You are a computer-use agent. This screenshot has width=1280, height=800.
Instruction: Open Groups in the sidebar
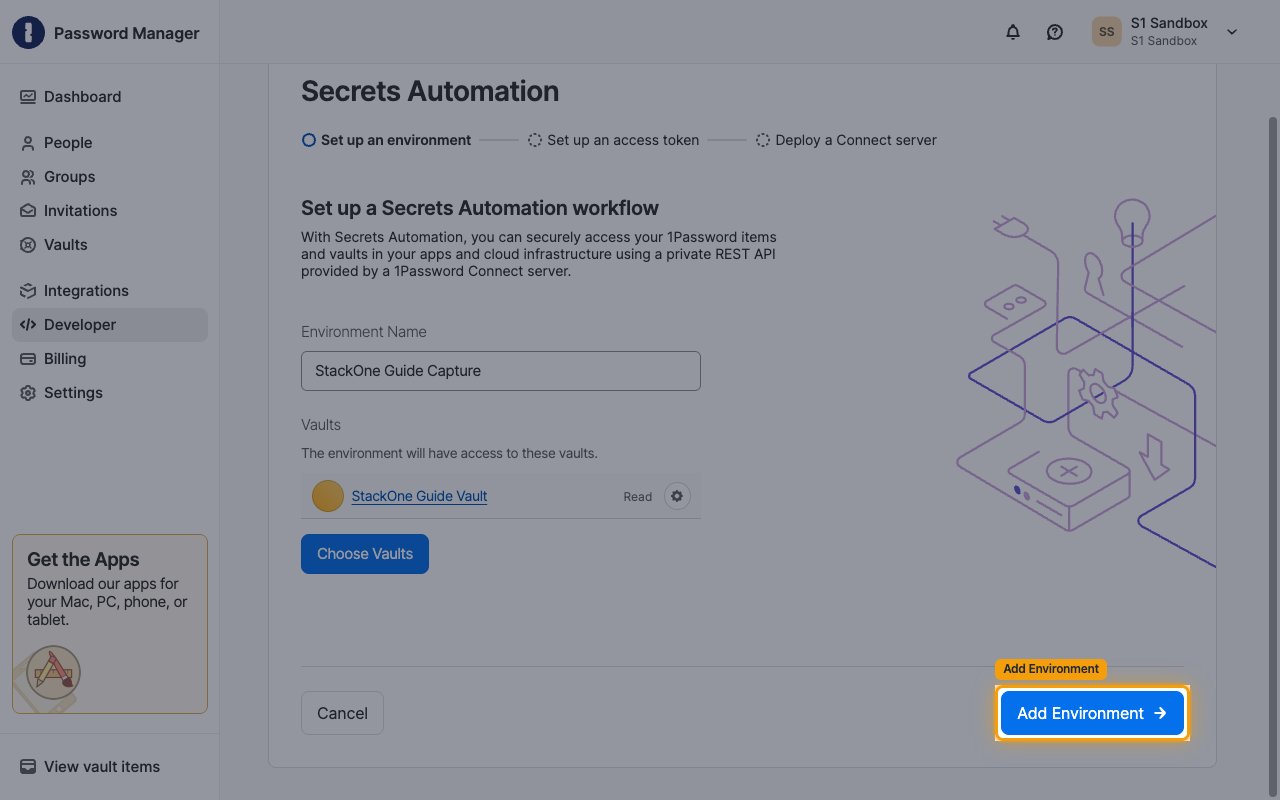coord(110,177)
